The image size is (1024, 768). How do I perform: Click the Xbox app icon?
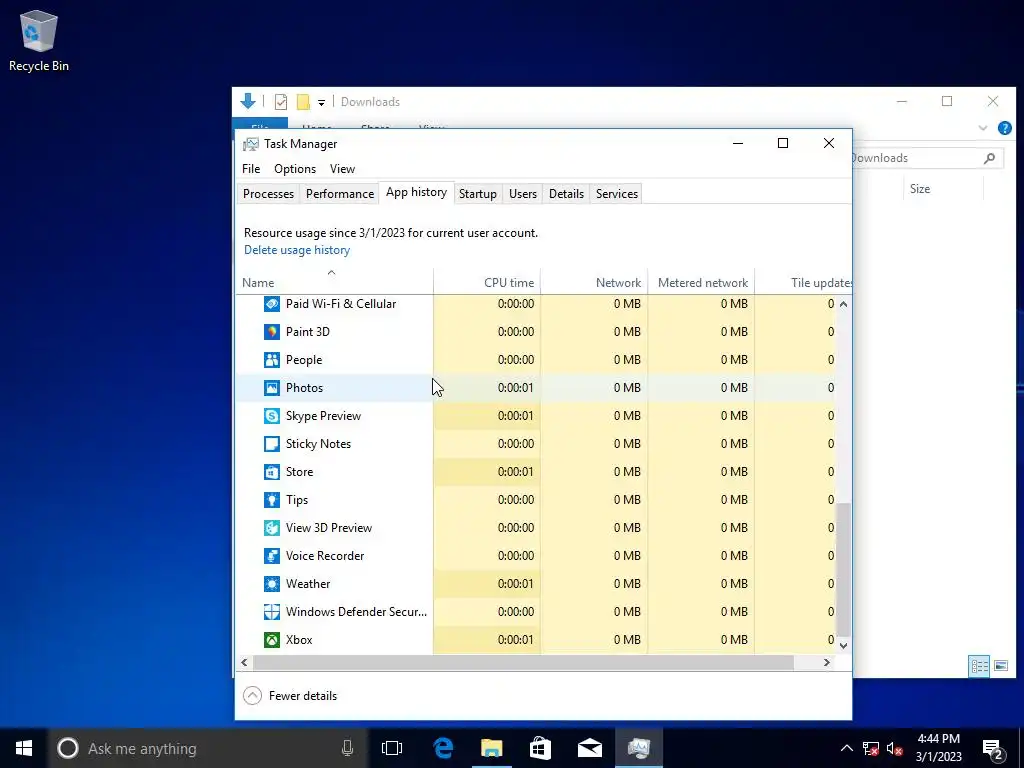[x=272, y=640]
